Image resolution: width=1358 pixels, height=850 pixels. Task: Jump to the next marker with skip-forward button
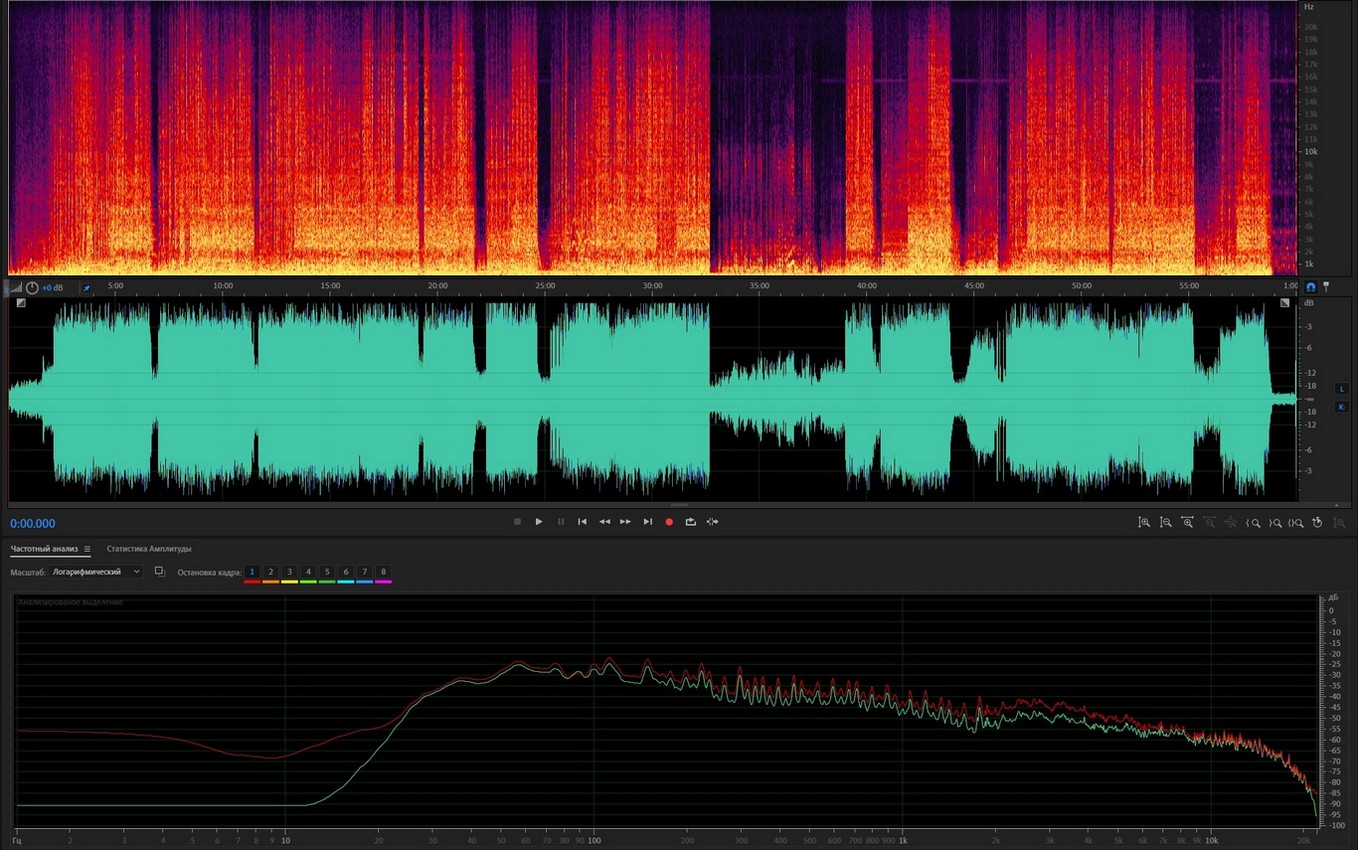[647, 522]
